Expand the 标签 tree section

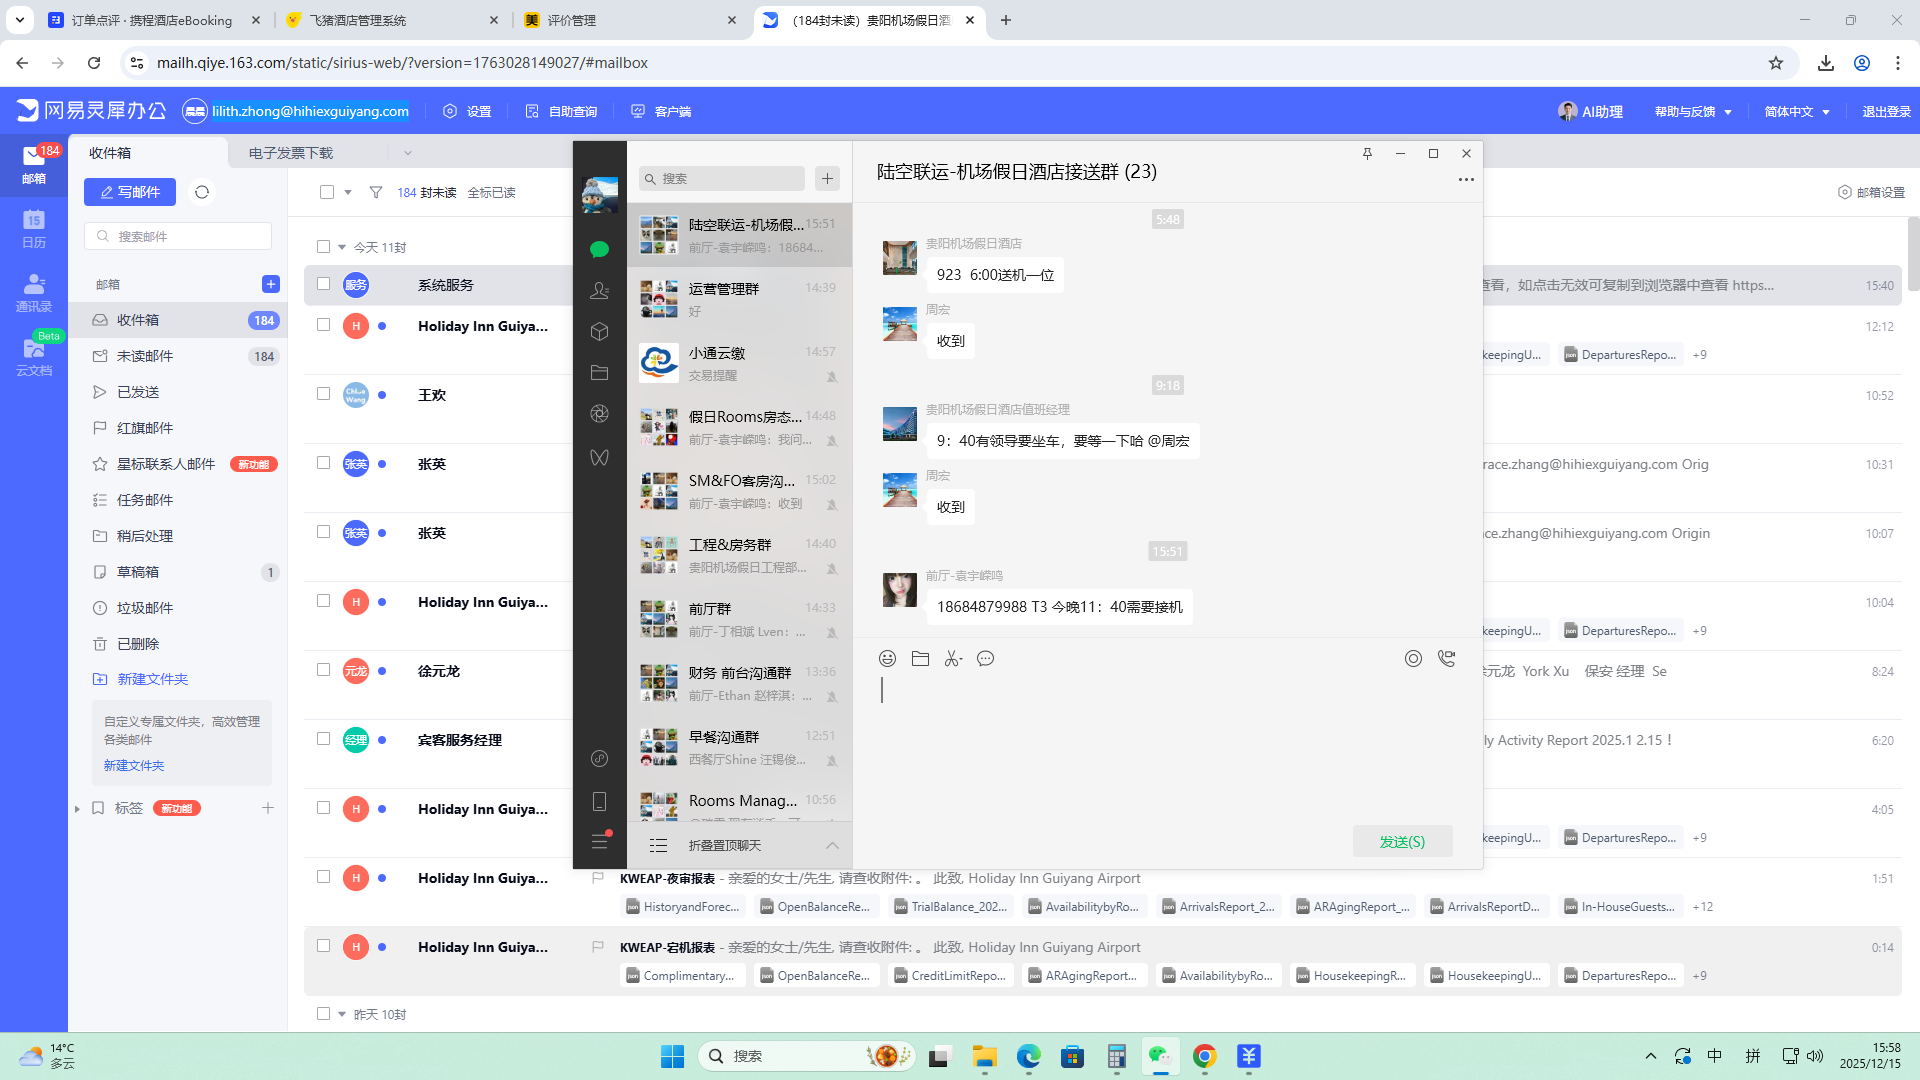click(77, 809)
